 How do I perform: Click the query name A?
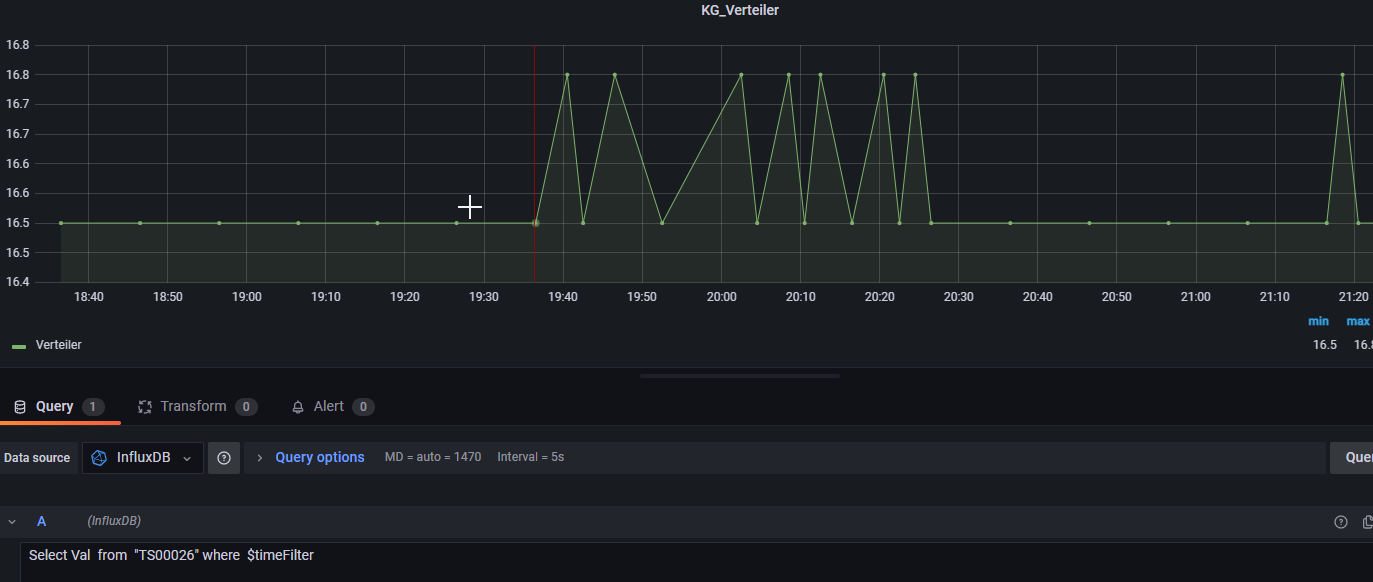point(41,522)
